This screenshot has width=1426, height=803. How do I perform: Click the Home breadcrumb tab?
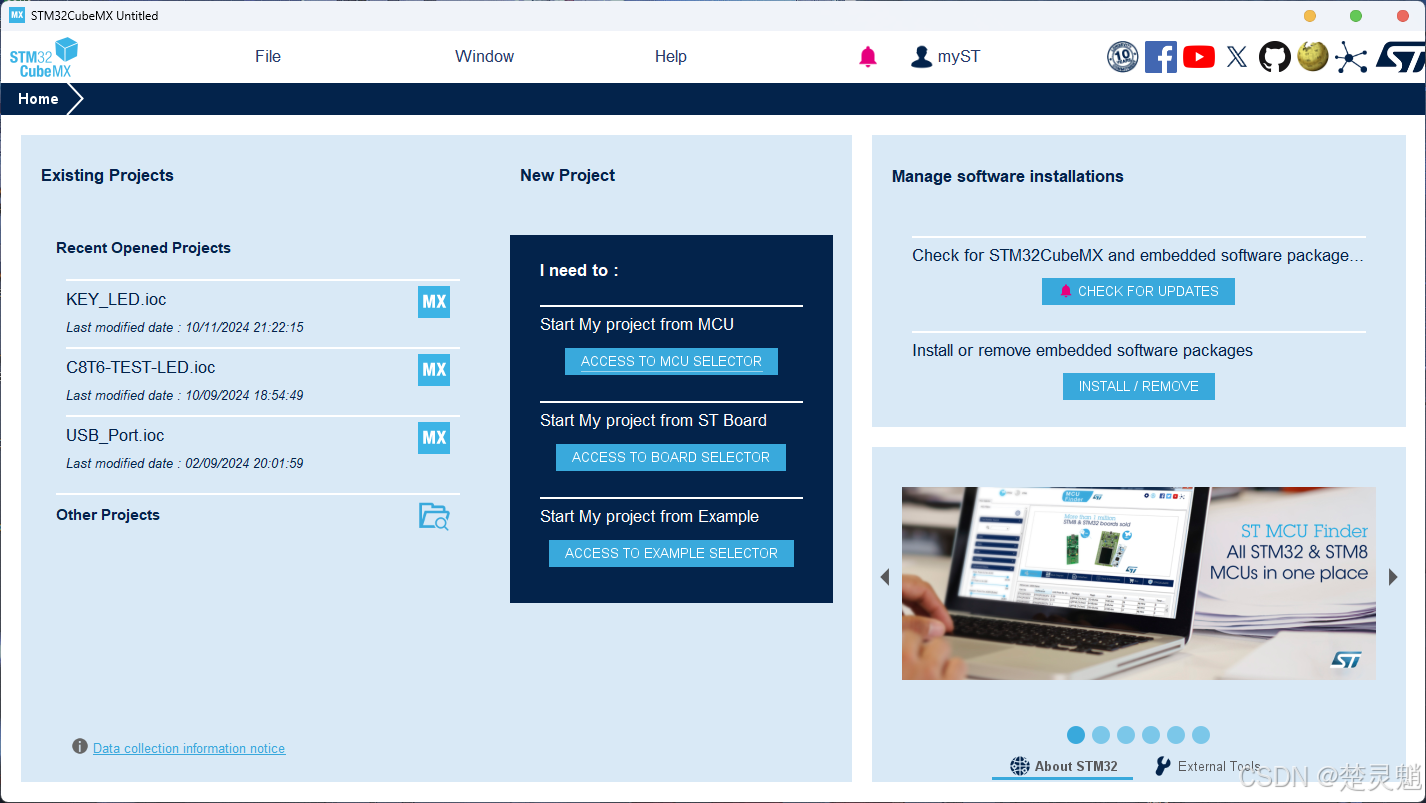(38, 99)
